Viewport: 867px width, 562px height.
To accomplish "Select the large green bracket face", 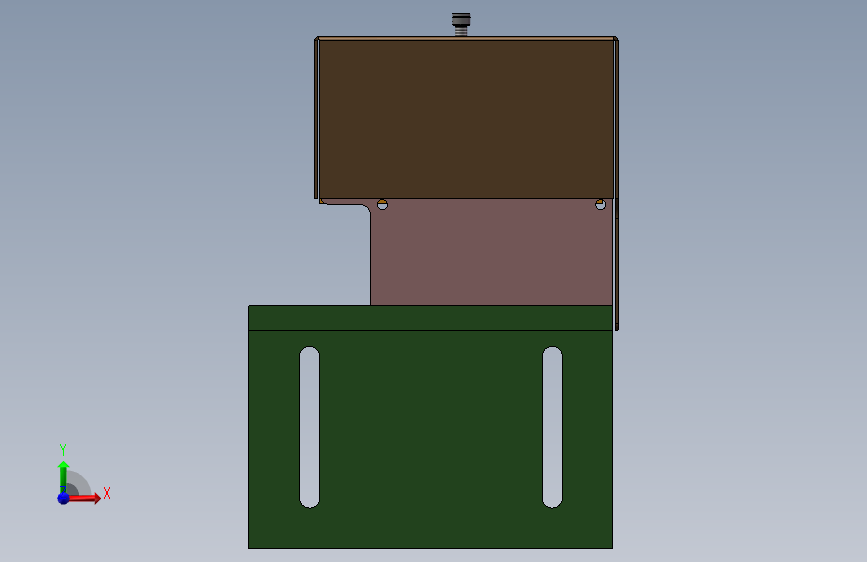I will tap(430, 440).
